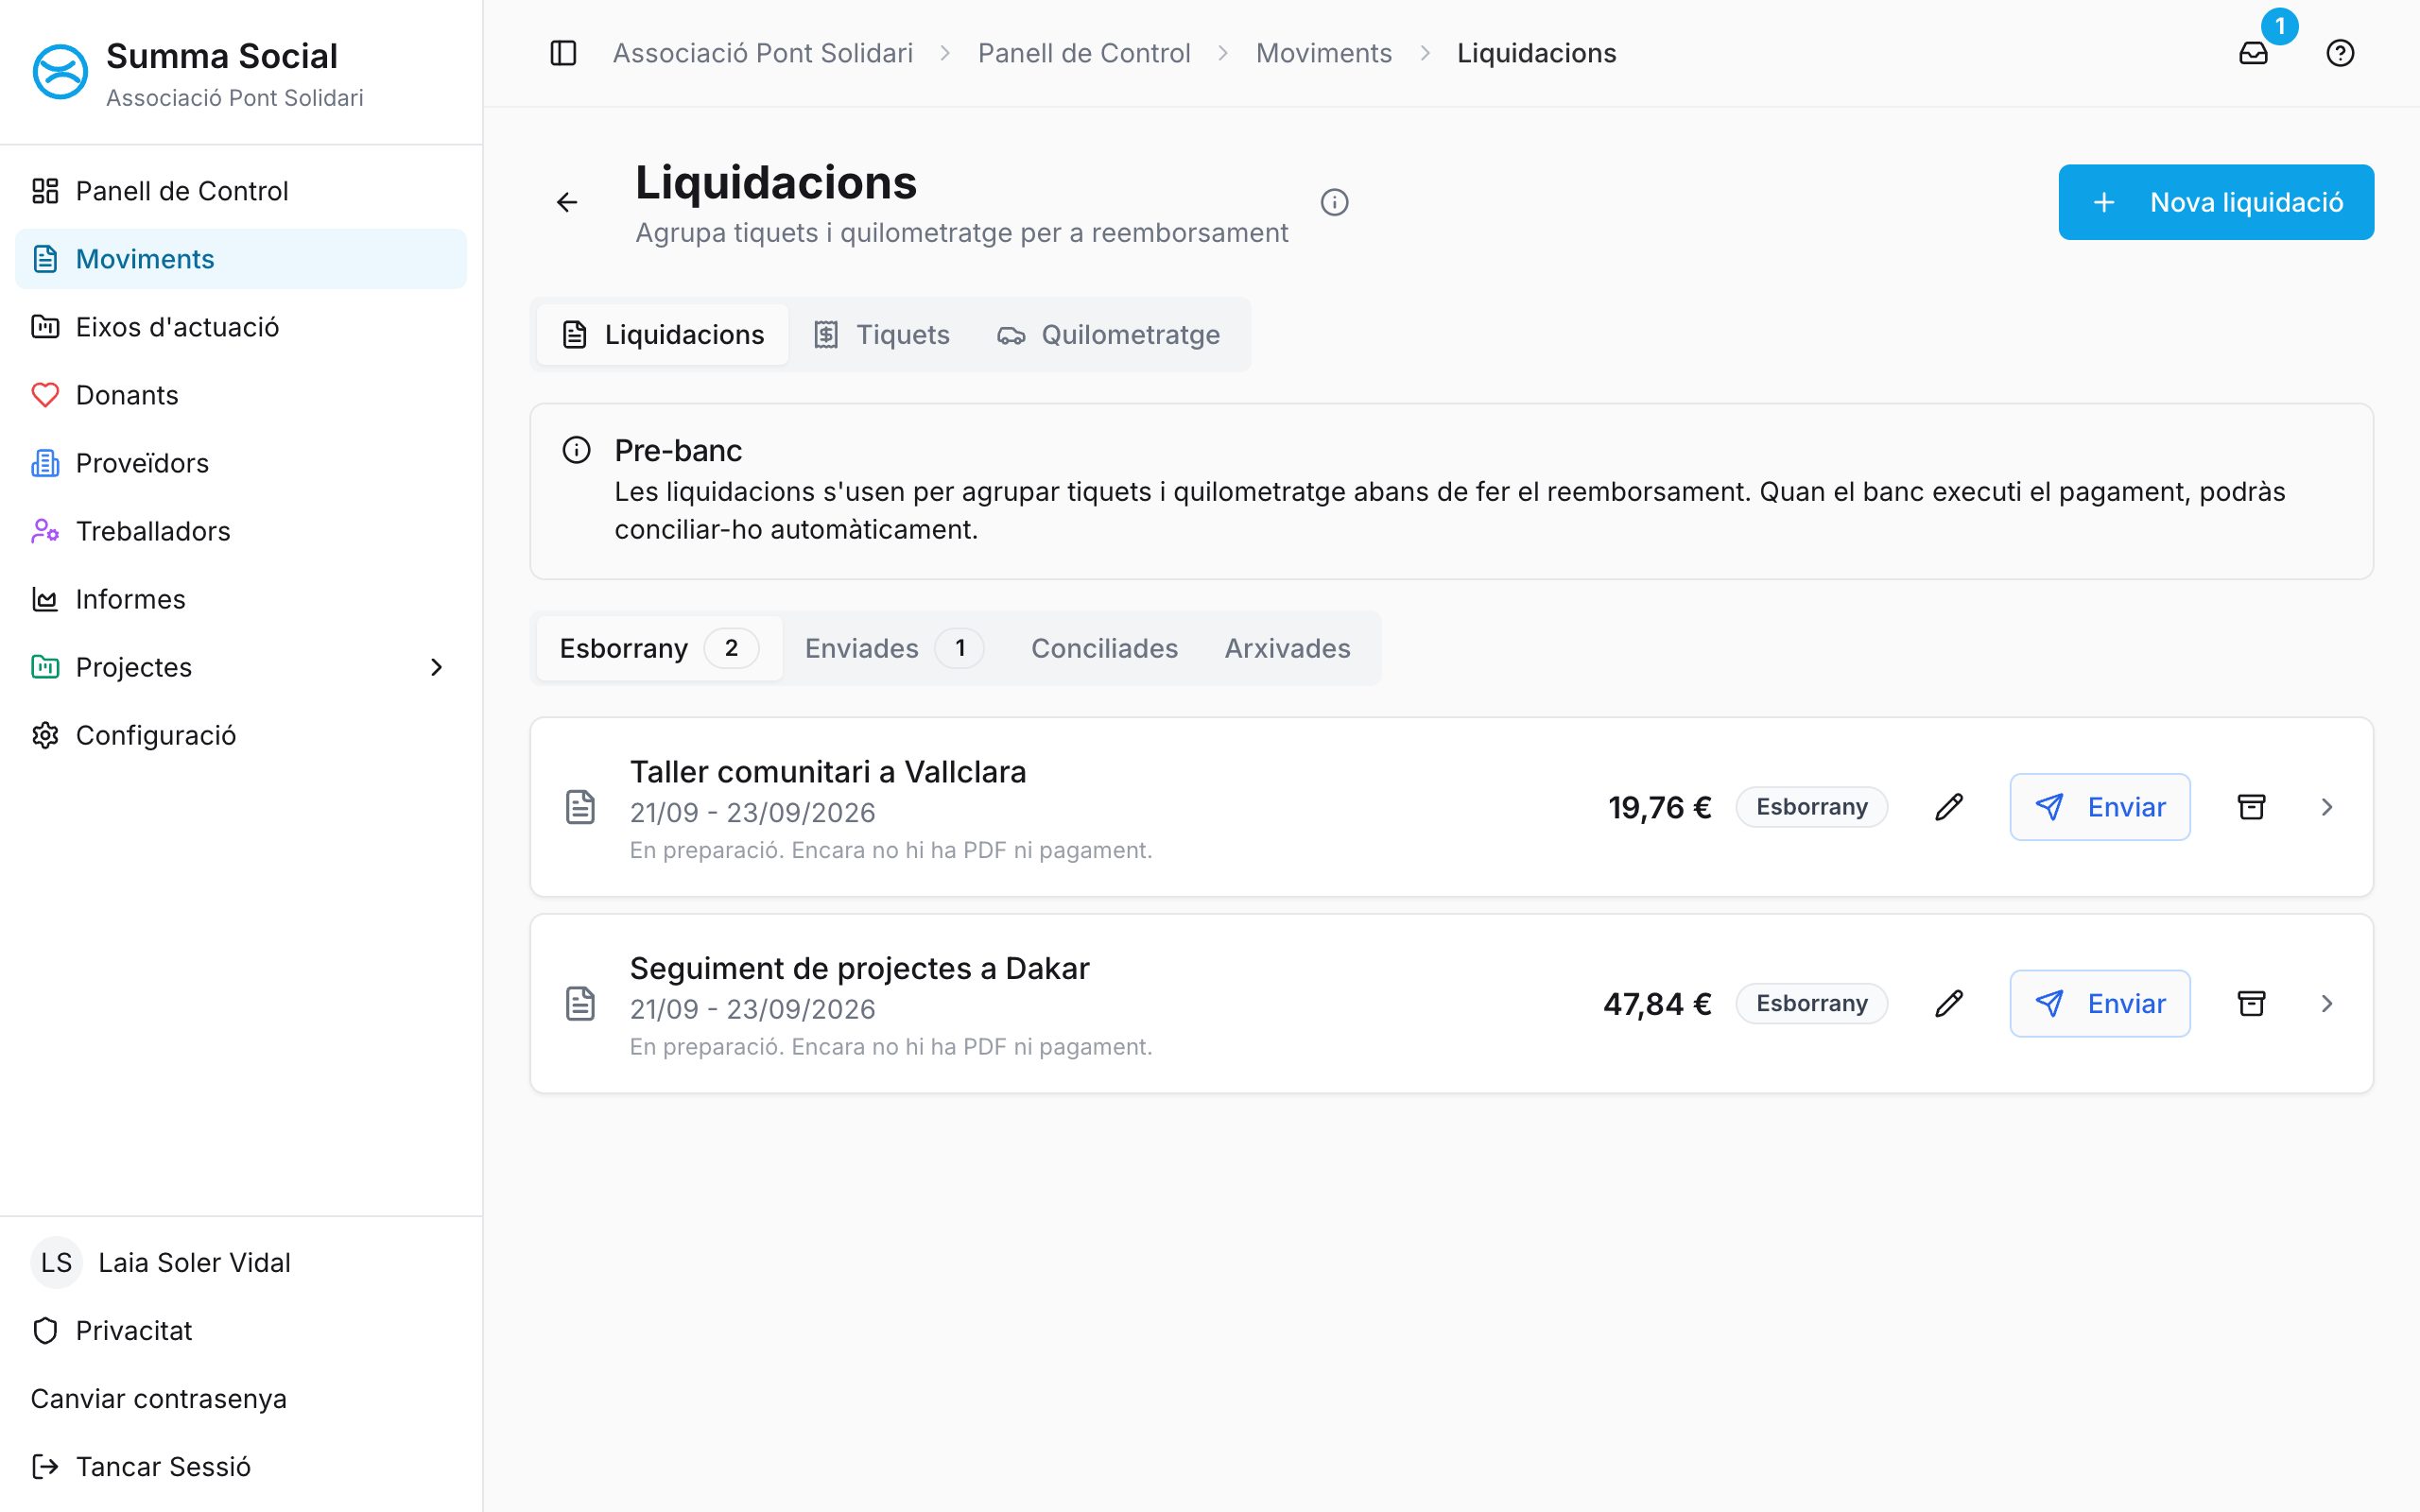
Task: Send the Taller comunitari a Vallclara liquidation
Action: 2100,807
